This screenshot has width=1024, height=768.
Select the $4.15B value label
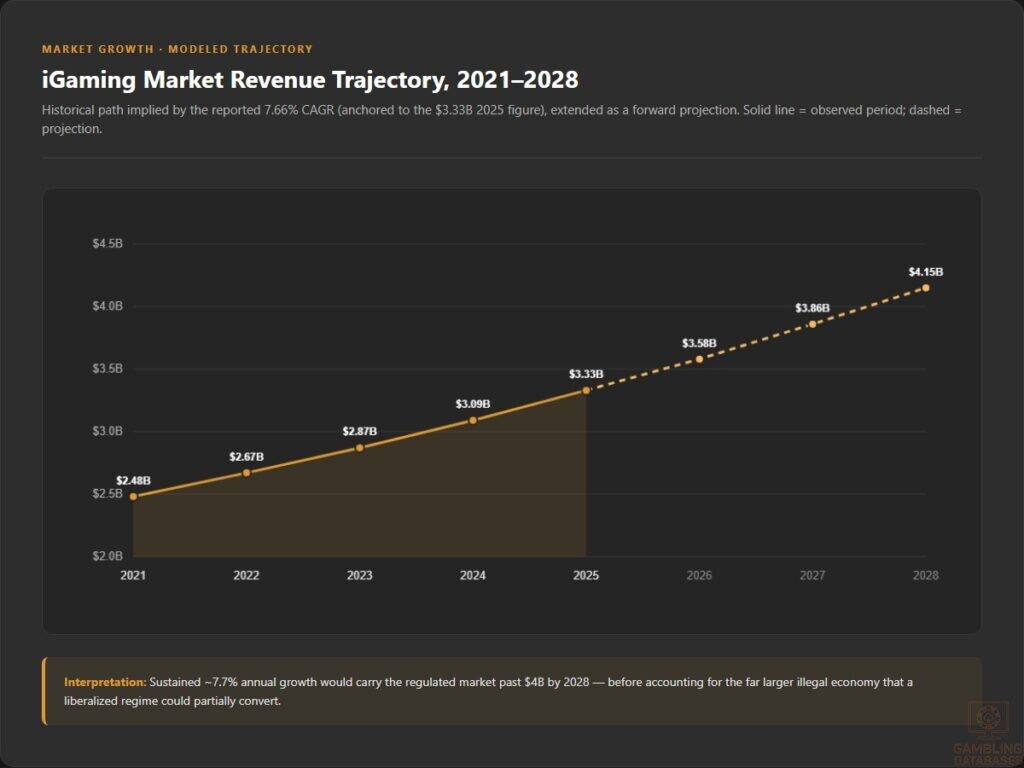click(925, 272)
